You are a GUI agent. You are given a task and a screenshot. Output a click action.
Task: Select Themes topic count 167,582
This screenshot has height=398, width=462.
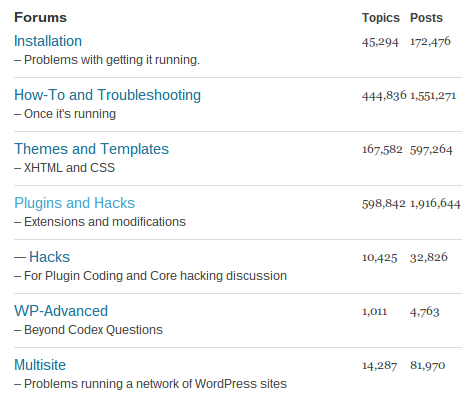[382, 150]
